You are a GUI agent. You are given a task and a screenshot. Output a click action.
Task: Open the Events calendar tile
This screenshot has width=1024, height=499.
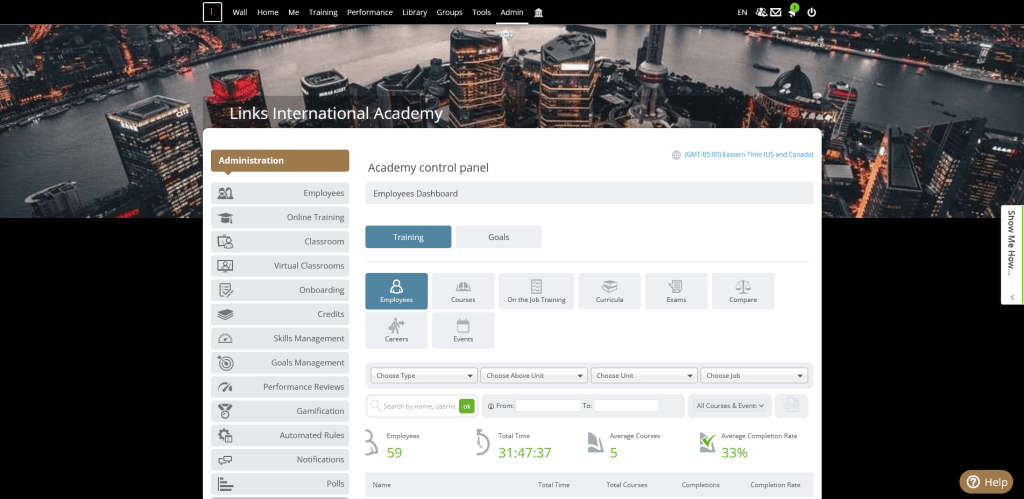click(463, 330)
